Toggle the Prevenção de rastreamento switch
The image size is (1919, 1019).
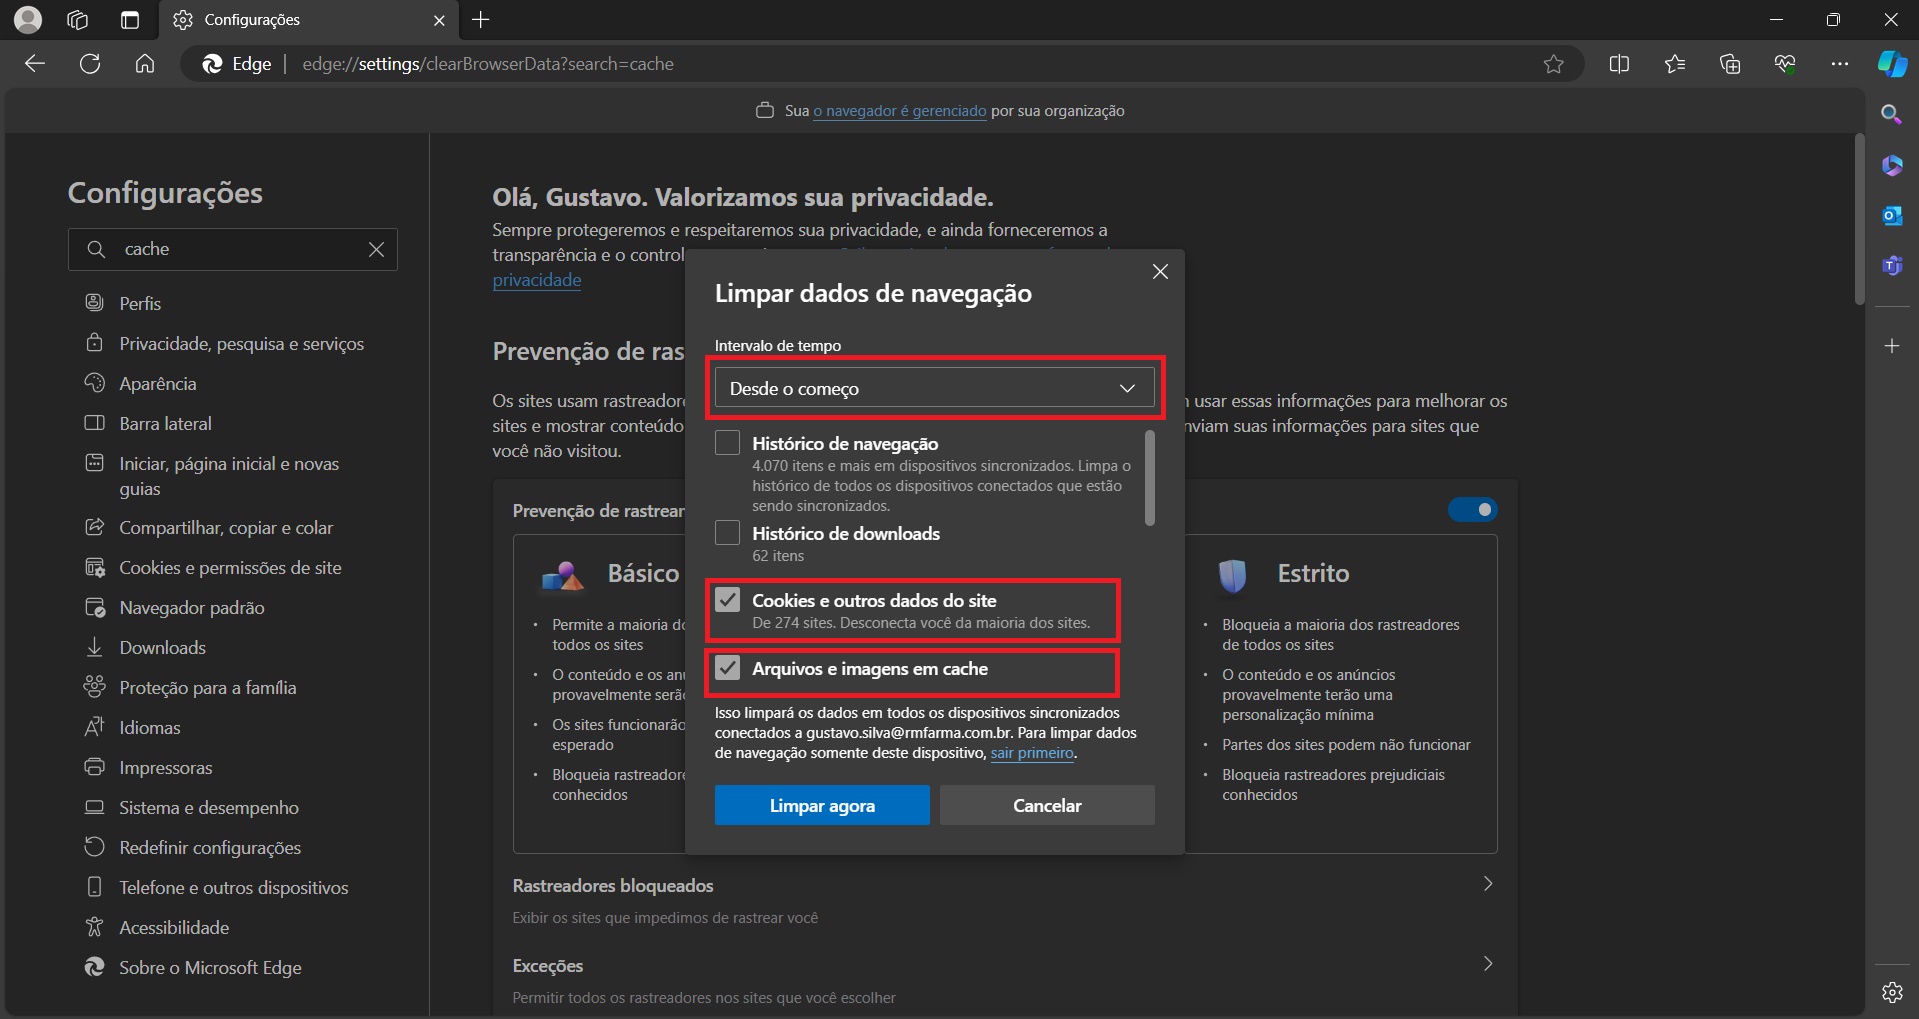[x=1472, y=510]
